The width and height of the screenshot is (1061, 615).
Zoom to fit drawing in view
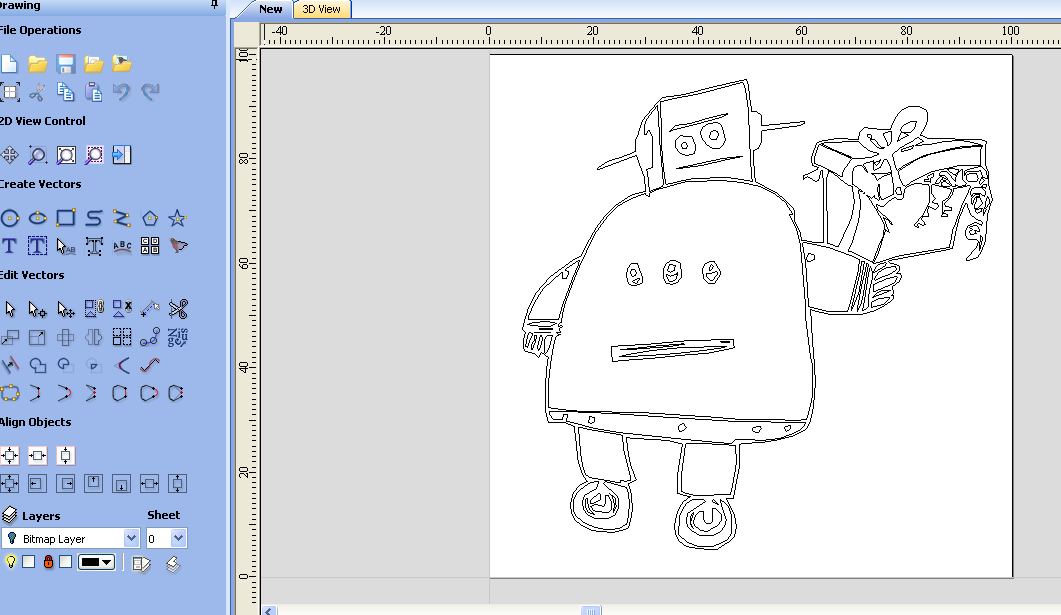66,155
